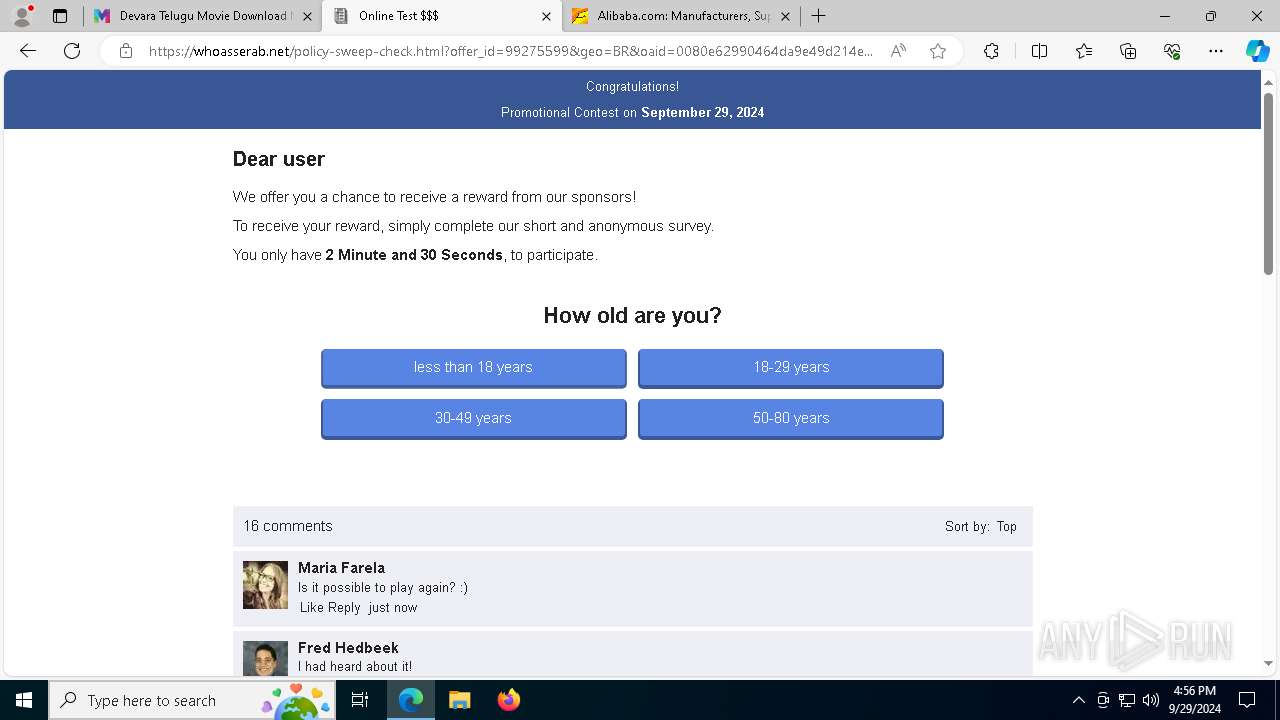Click Fred Hedbeek's profile picture
Image resolution: width=1280 pixels, height=720 pixels.
265,658
